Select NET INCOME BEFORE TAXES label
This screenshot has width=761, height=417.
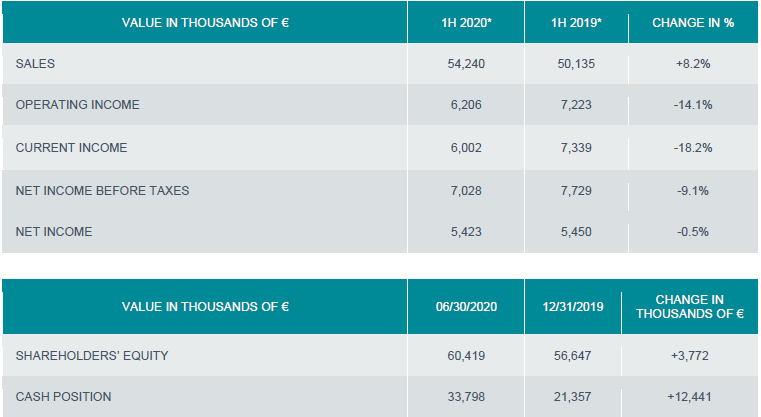tap(102, 190)
